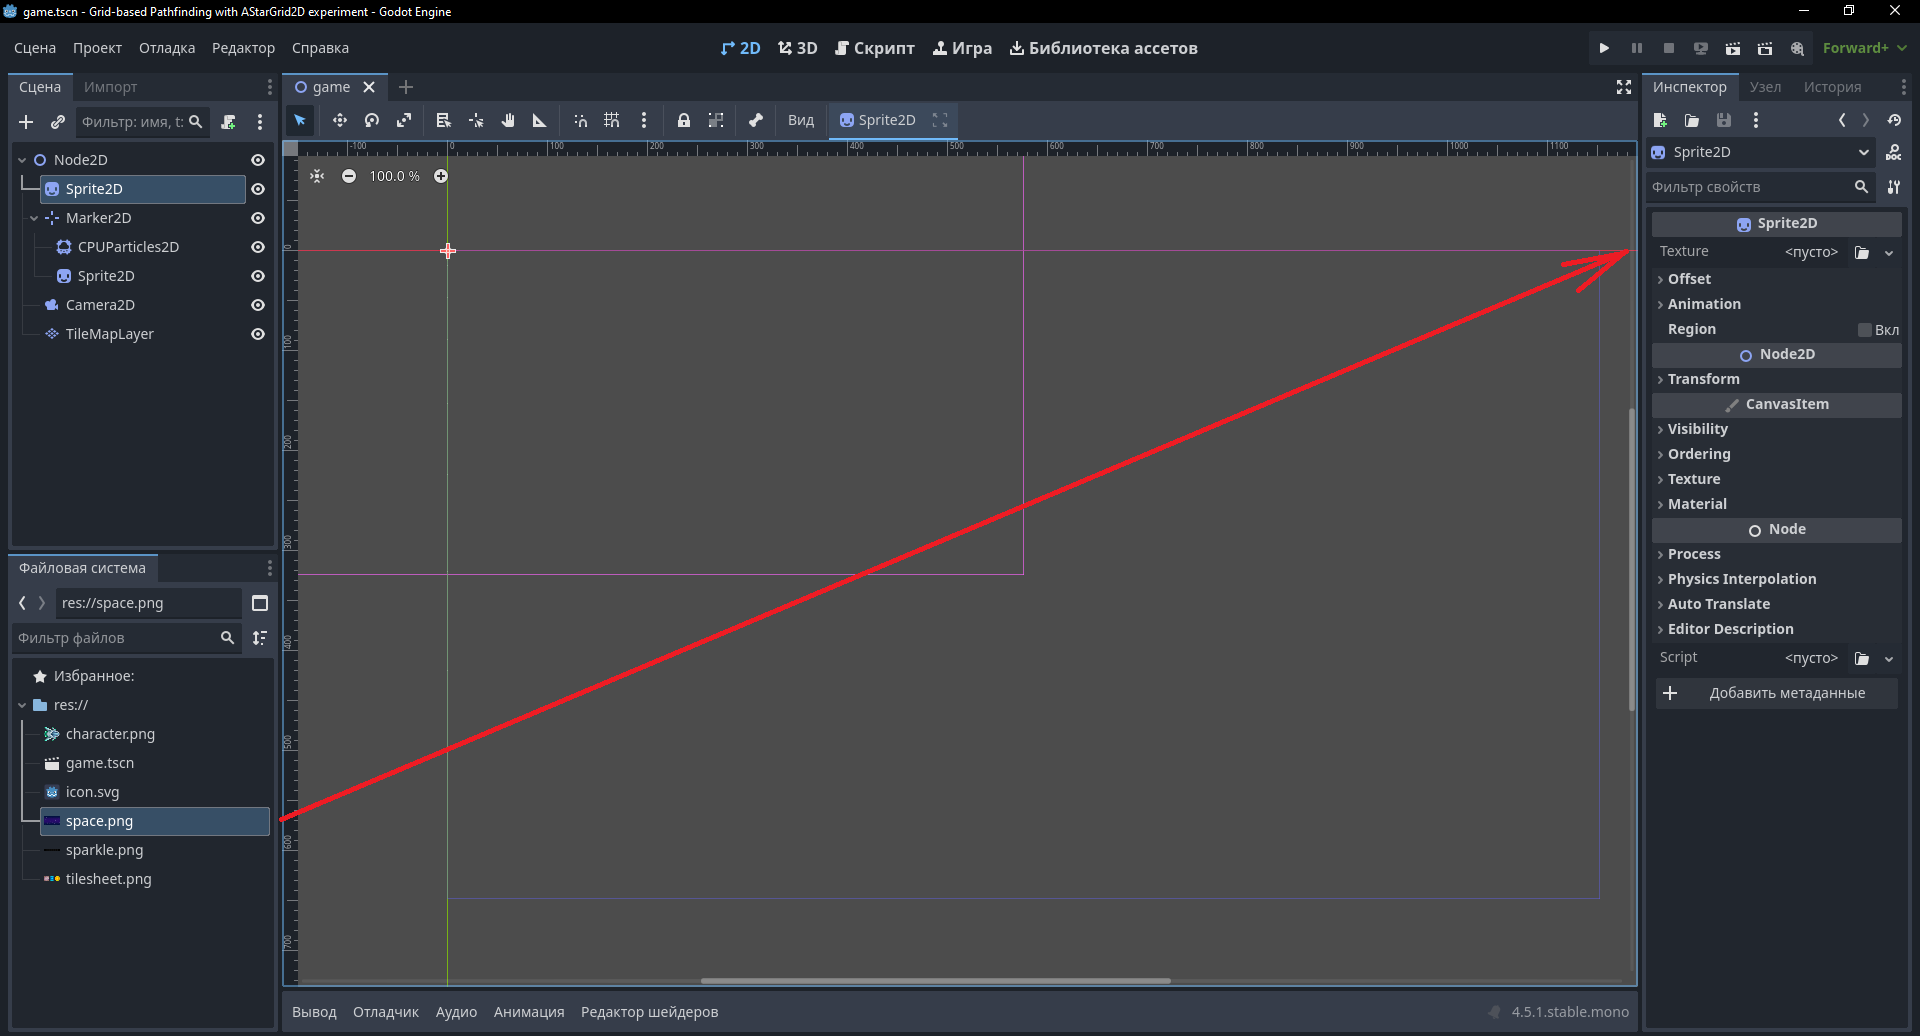Activate the Scale mode tool
The height and width of the screenshot is (1036, 1920).
(x=404, y=120)
